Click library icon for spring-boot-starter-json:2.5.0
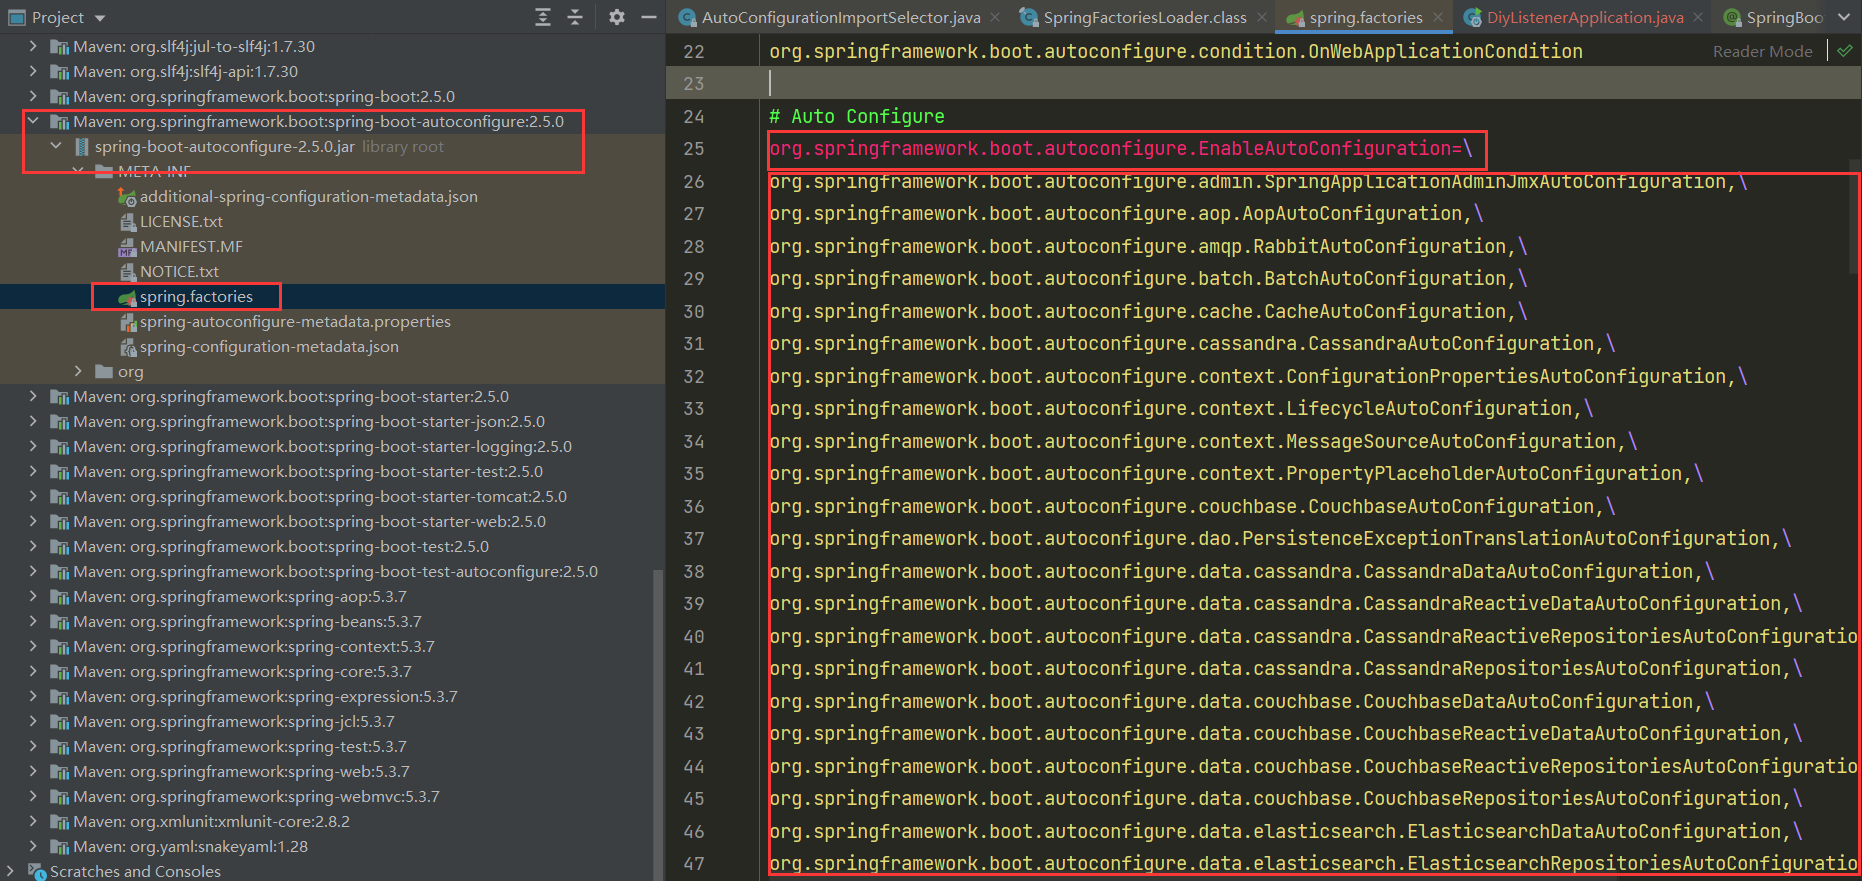 59,422
